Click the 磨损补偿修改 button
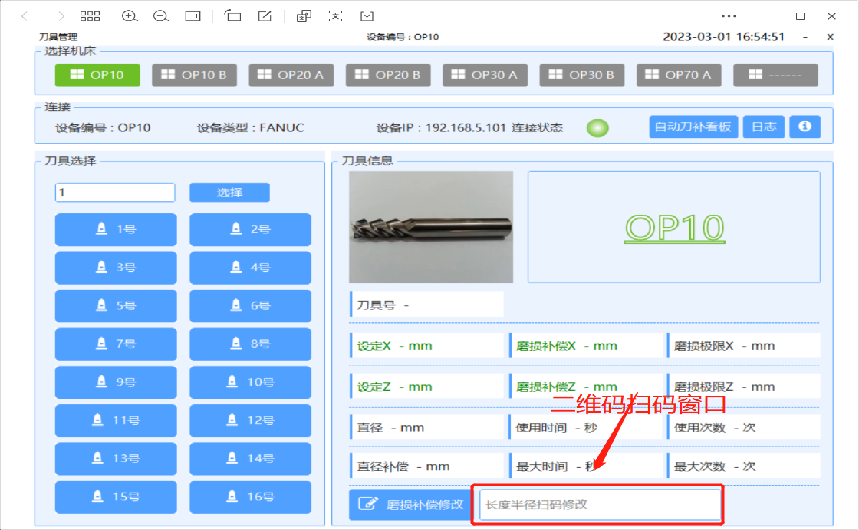The height and width of the screenshot is (530, 859). point(411,505)
